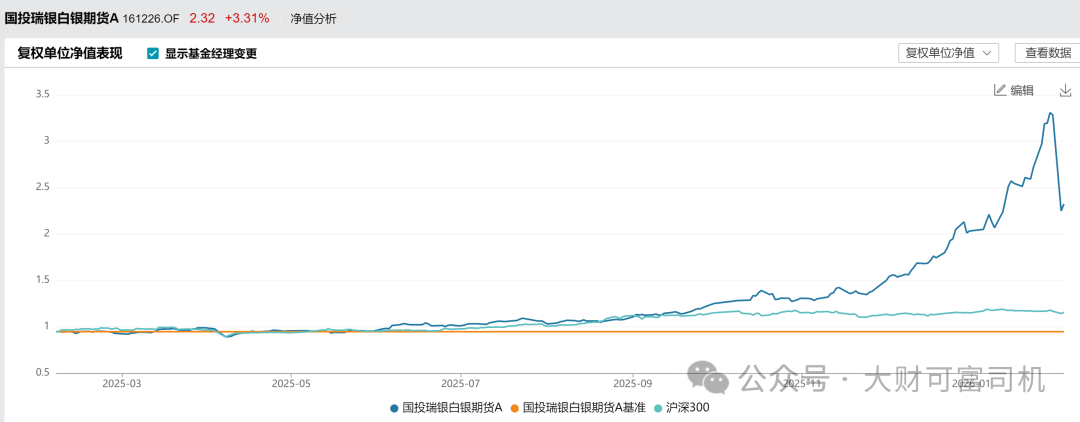Click the peak of the blue line

1050,113
